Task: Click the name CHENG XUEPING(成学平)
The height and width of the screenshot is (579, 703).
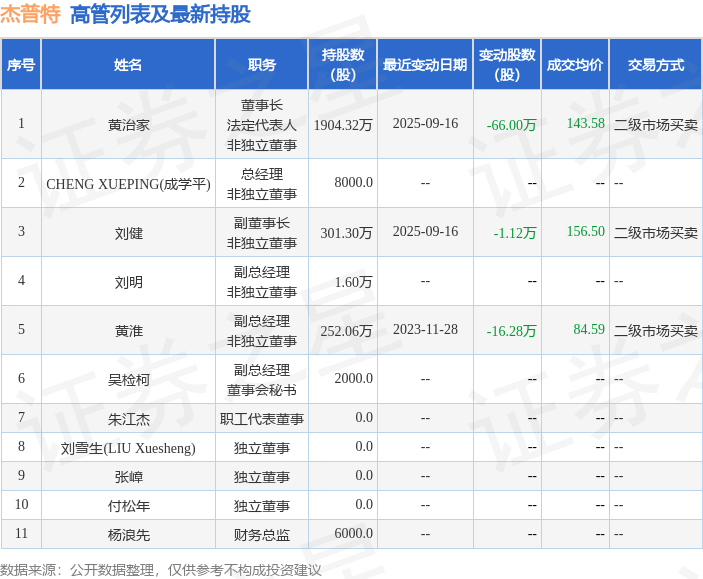Action: 128,183
